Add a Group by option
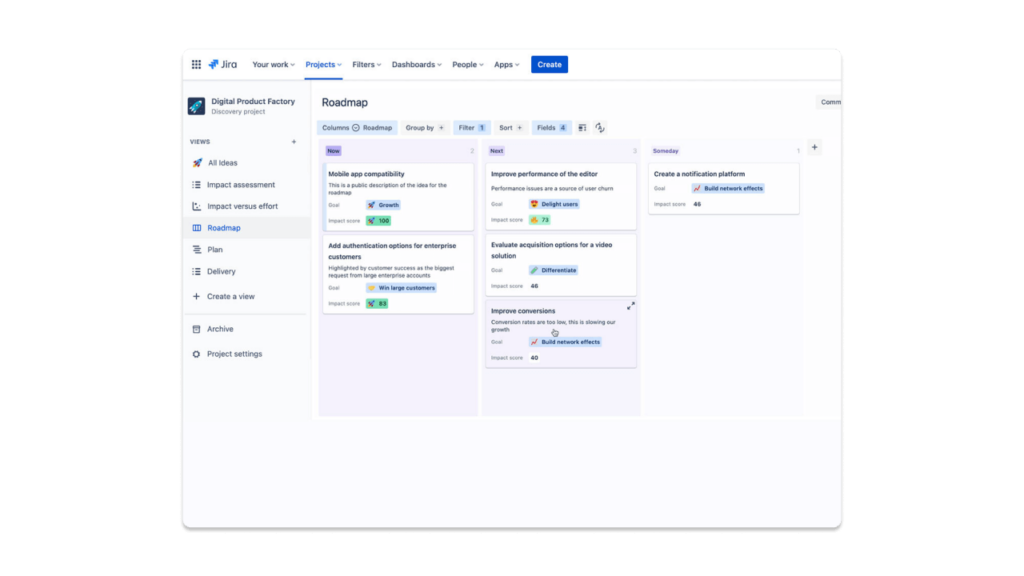 click(424, 128)
